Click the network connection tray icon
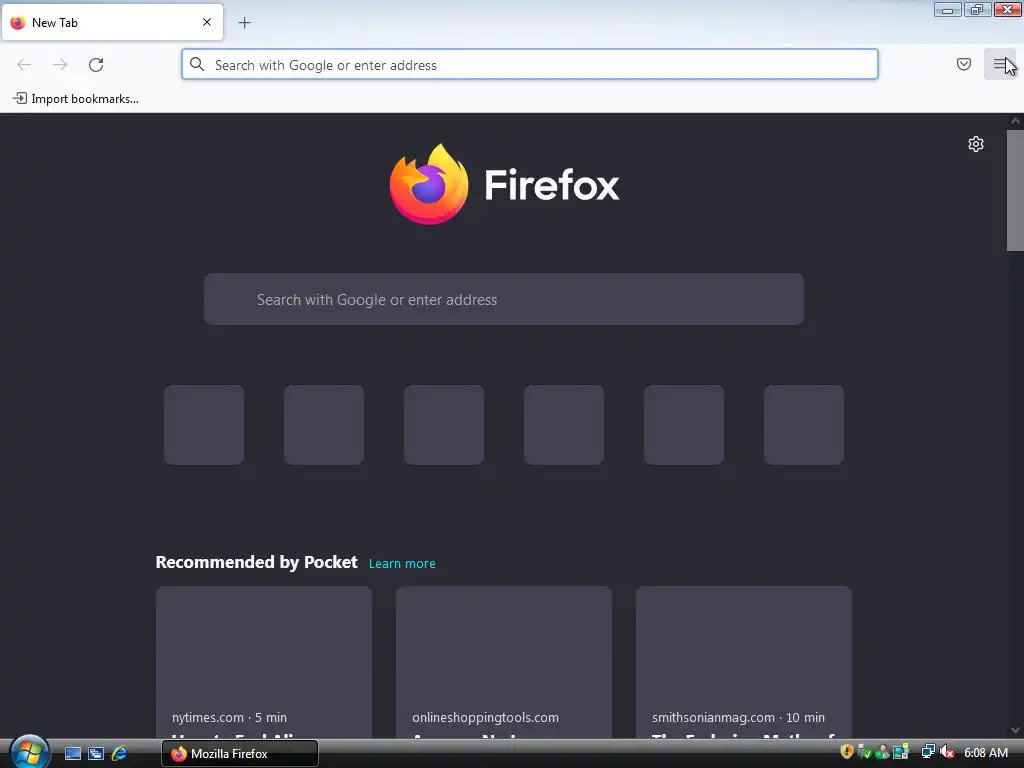1024x768 pixels. pyautogui.click(x=927, y=752)
